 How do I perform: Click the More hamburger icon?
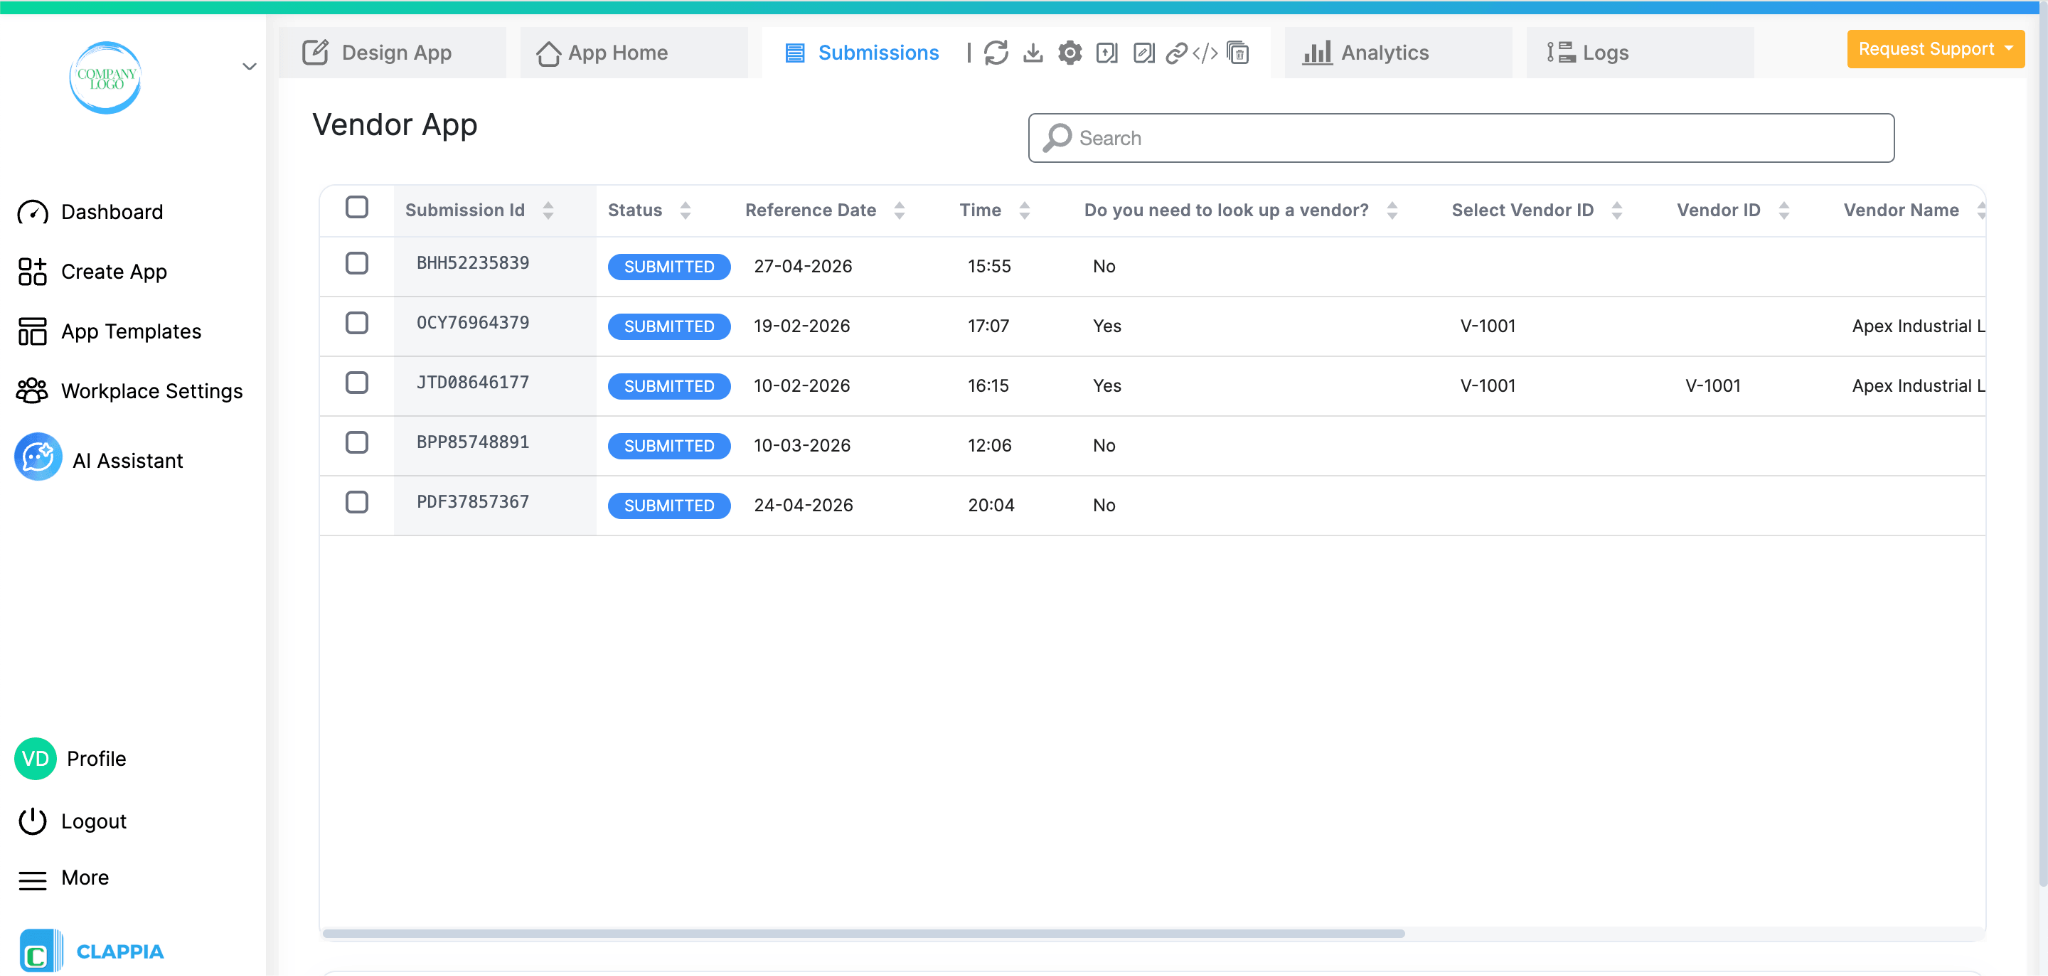[33, 880]
